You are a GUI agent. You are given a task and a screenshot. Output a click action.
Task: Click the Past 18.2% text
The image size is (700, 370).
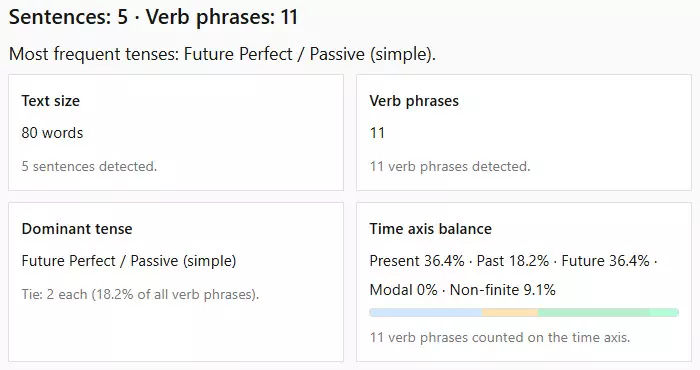512,261
